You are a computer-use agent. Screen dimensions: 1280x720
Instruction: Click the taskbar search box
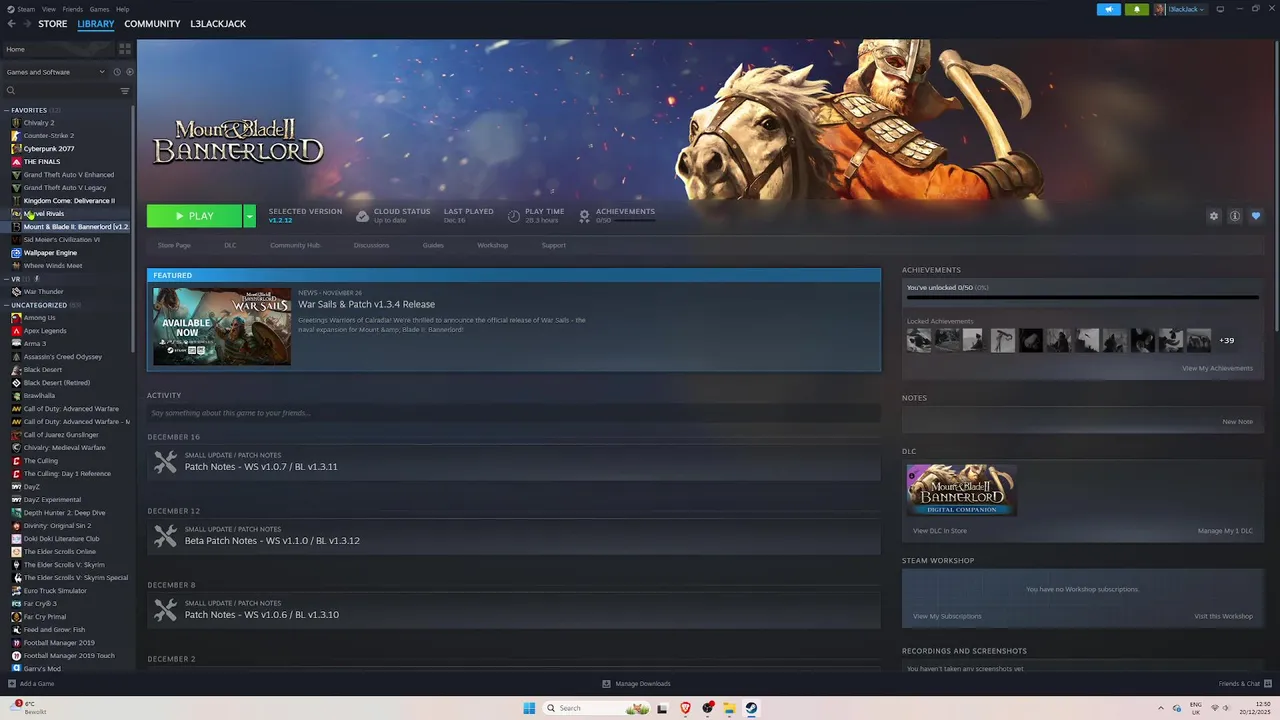[598, 708]
